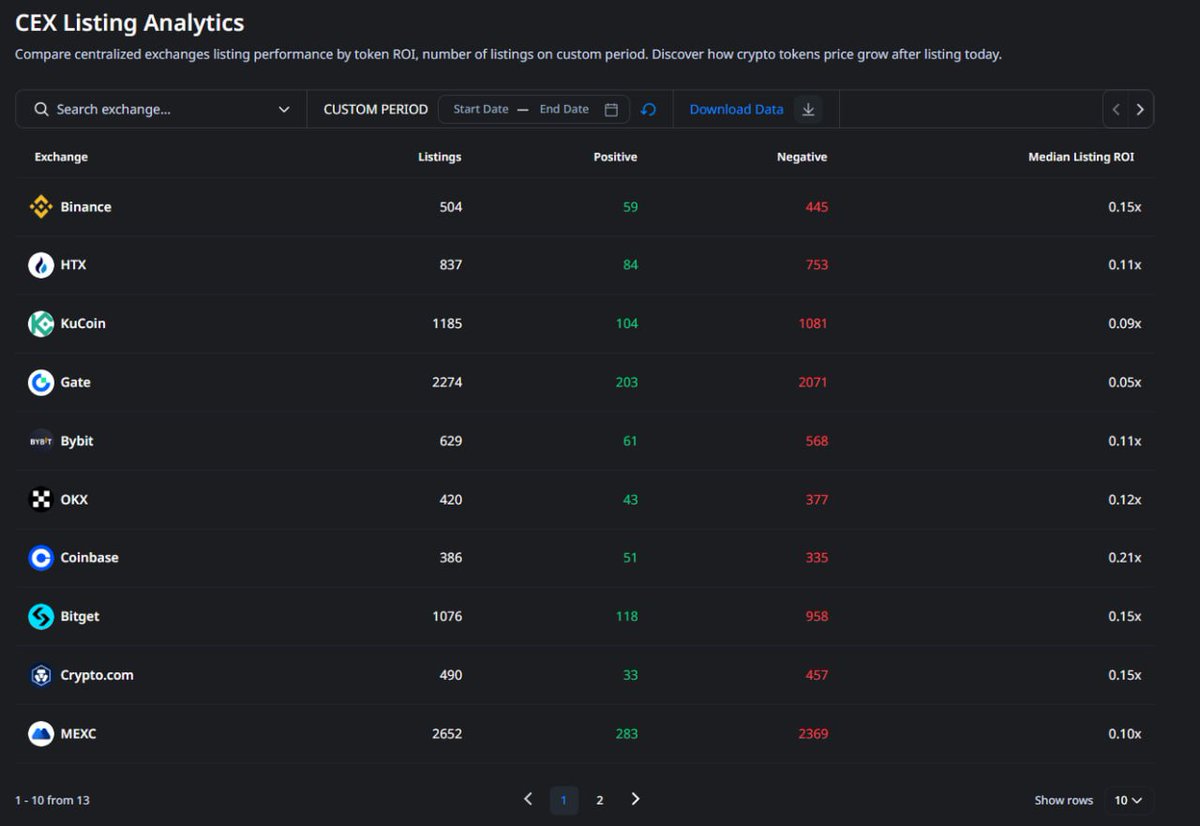Click the HTX exchange logo icon

tap(41, 265)
